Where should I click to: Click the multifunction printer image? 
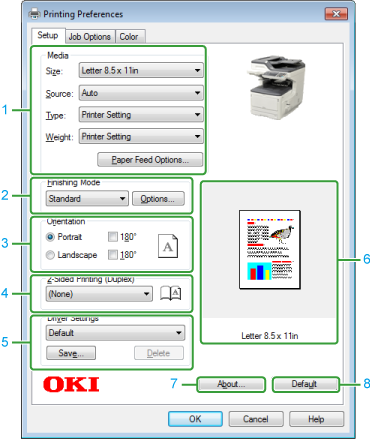click(x=276, y=87)
